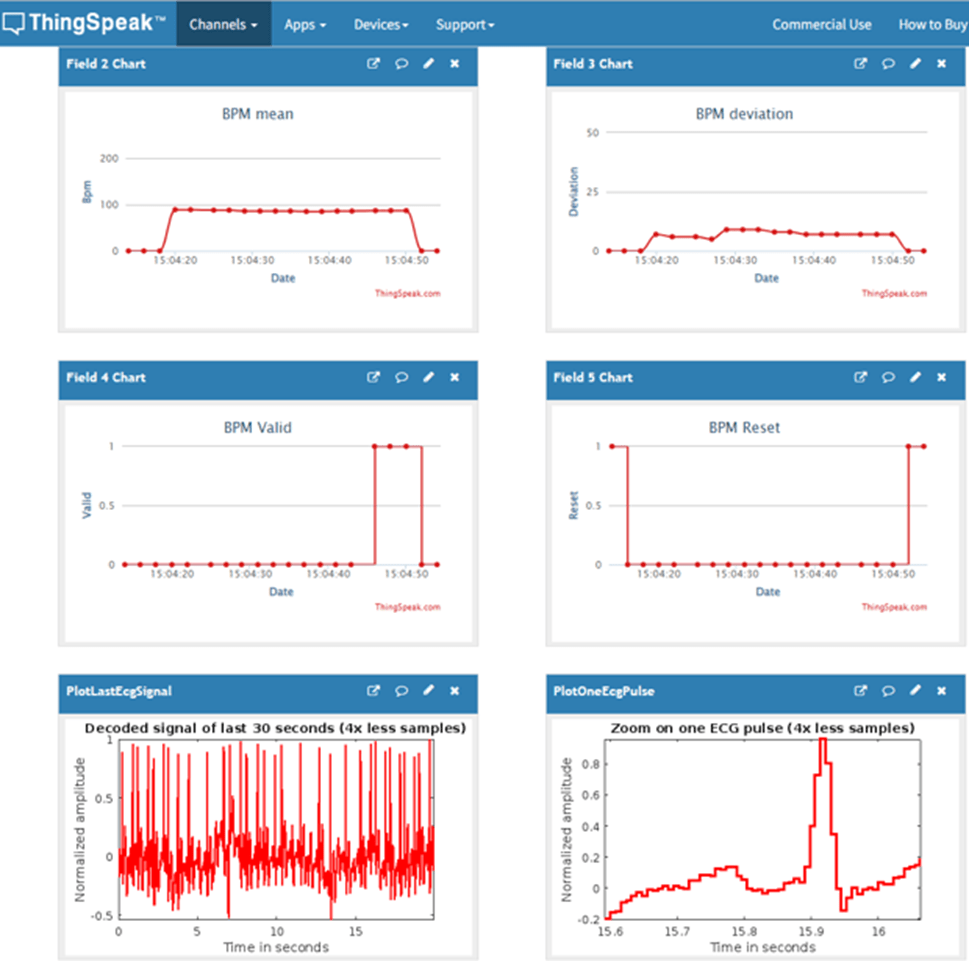969x961 pixels.
Task: Open Field 5 Chart in new window
Action: tap(860, 378)
